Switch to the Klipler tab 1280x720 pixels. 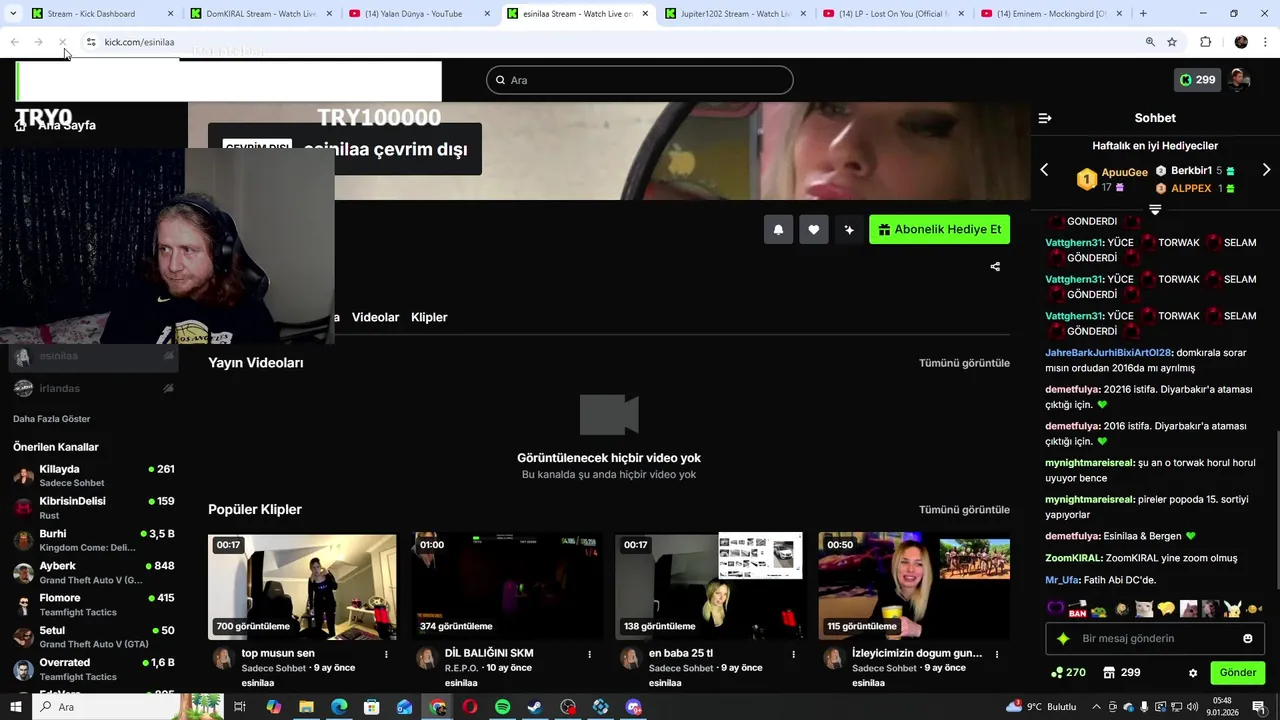tap(429, 317)
